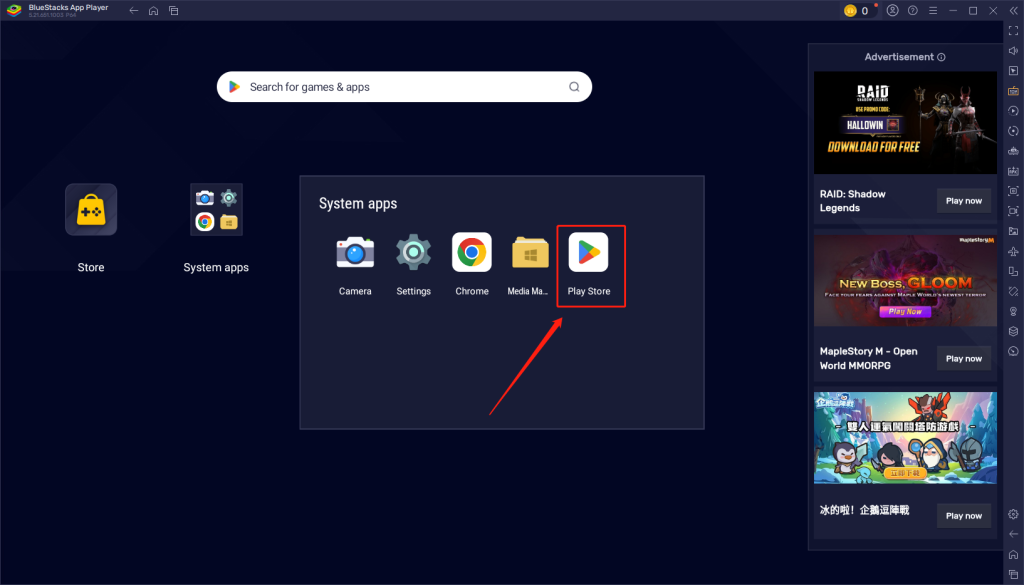Click the search magnifier icon
Image resolution: width=1024 pixels, height=585 pixels.
click(x=574, y=87)
